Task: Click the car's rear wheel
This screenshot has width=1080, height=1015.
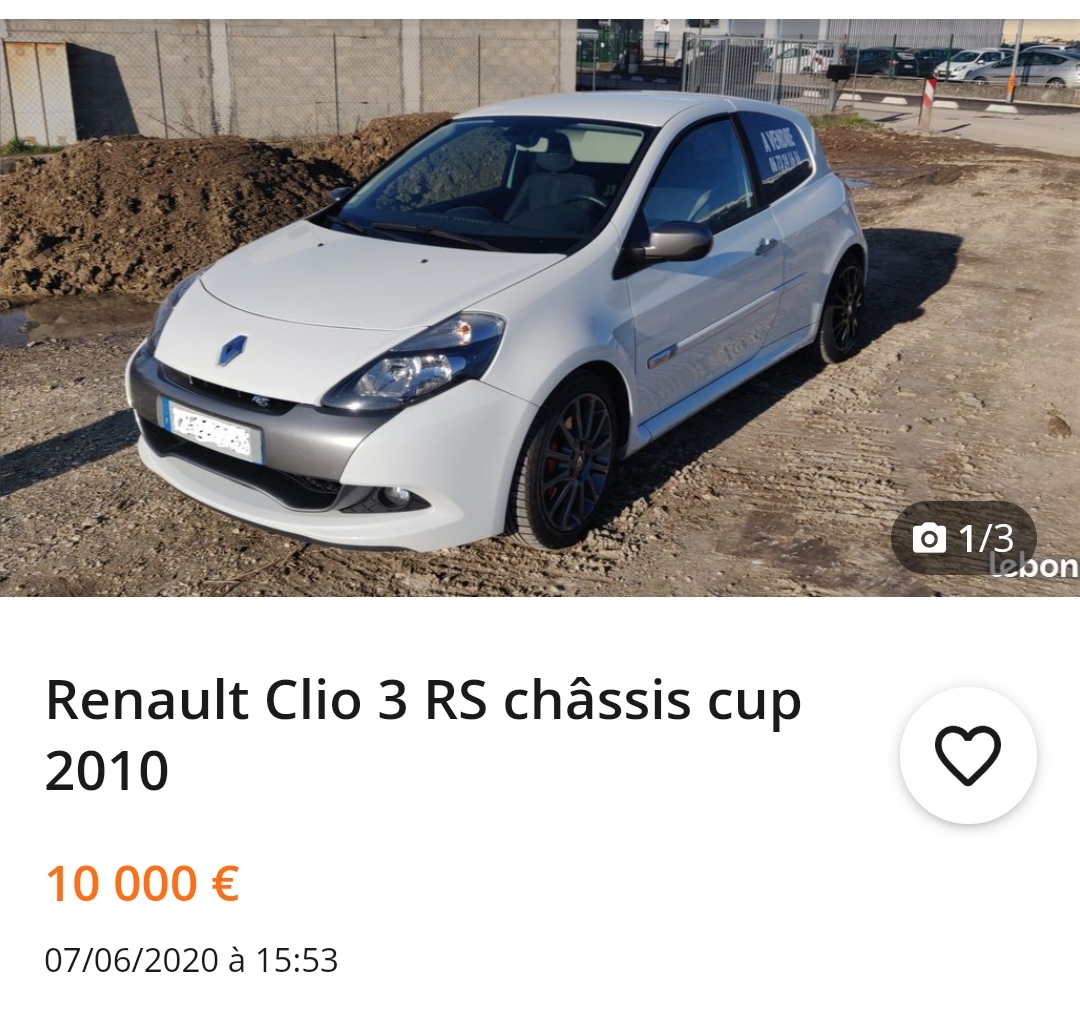Action: [x=842, y=307]
